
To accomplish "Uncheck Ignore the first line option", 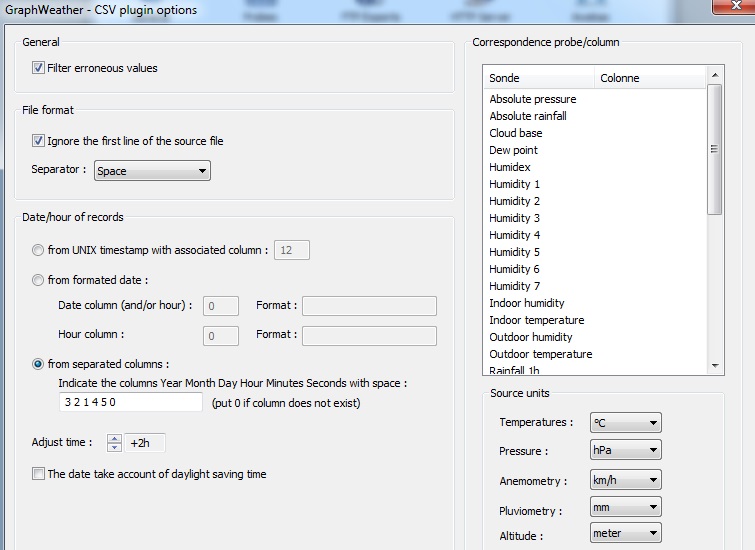I will [39, 141].
